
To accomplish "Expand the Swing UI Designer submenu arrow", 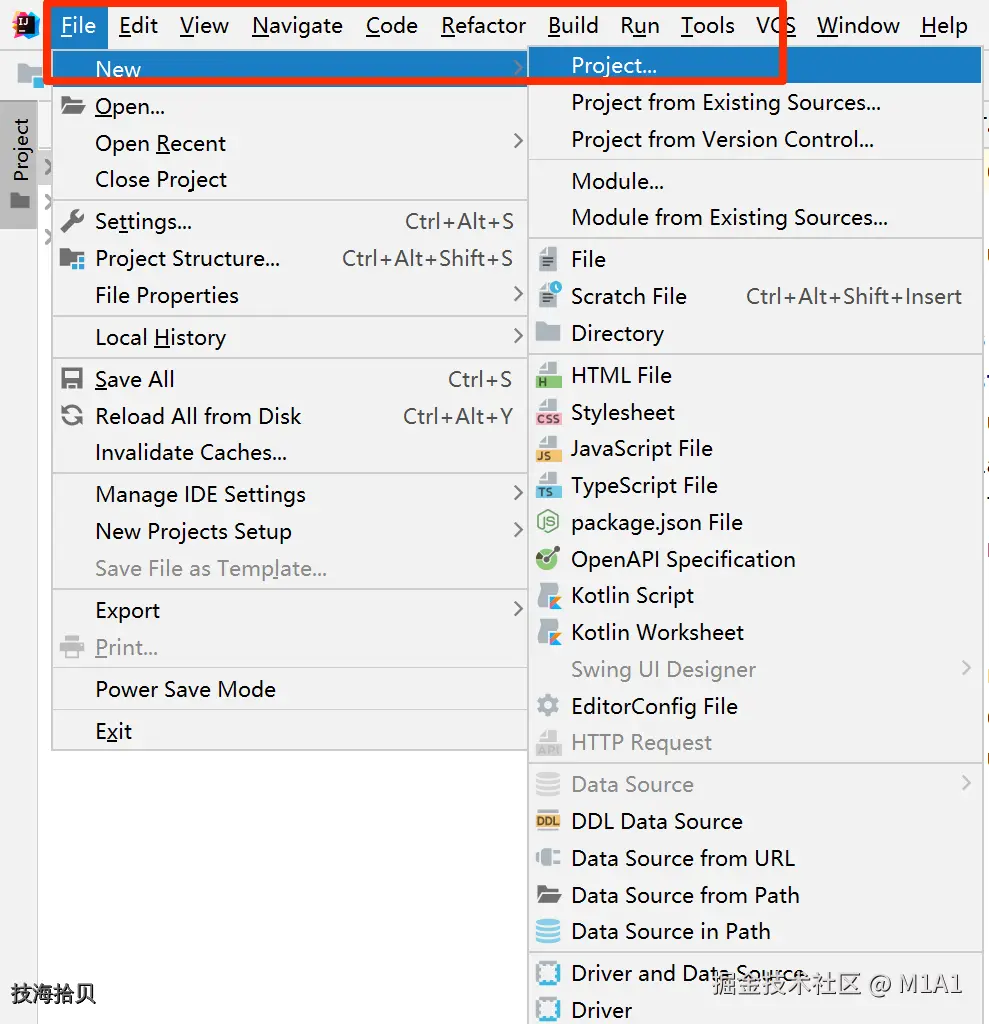I will tap(966, 668).
